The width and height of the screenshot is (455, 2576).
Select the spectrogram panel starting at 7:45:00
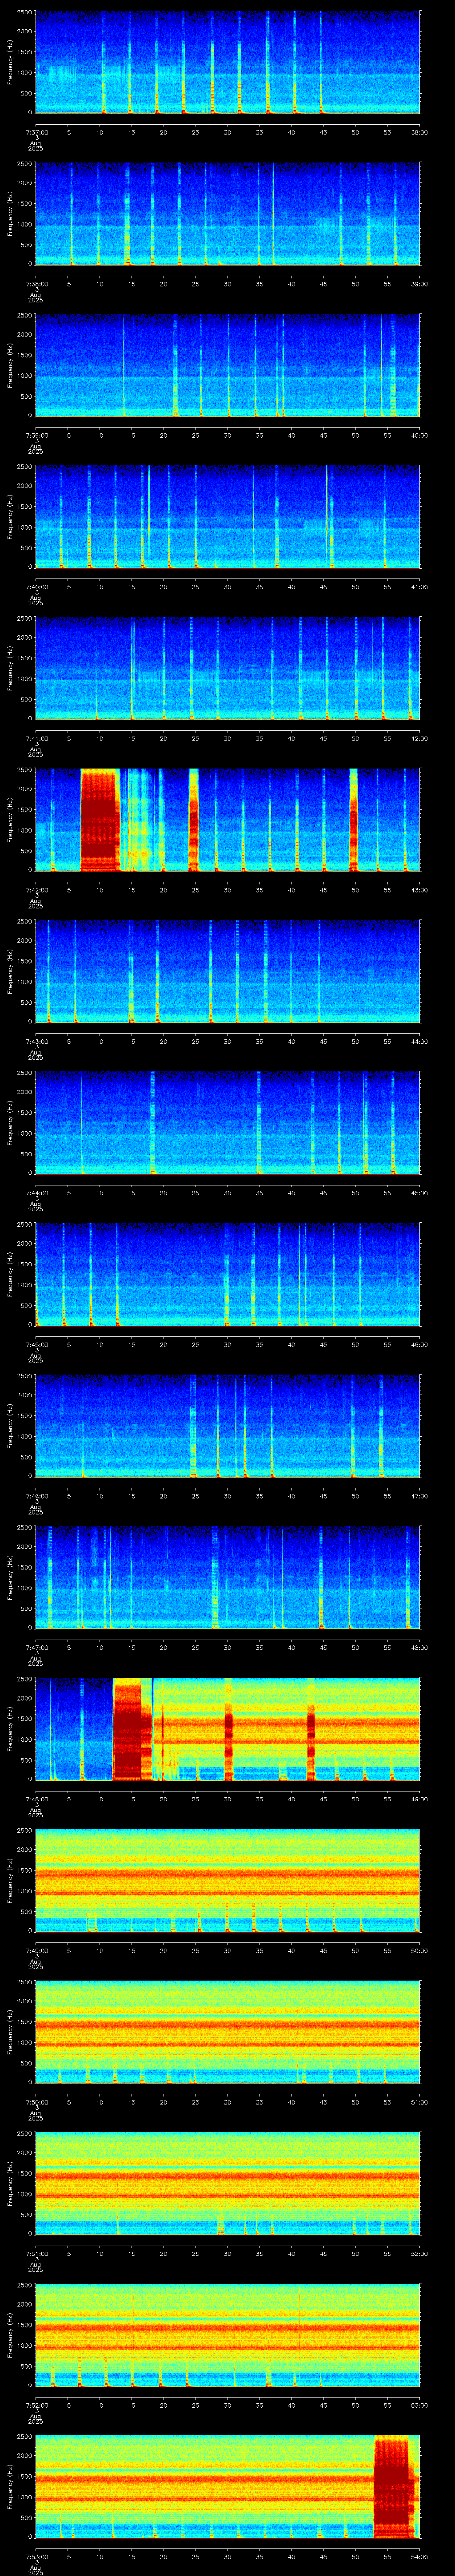click(228, 1274)
